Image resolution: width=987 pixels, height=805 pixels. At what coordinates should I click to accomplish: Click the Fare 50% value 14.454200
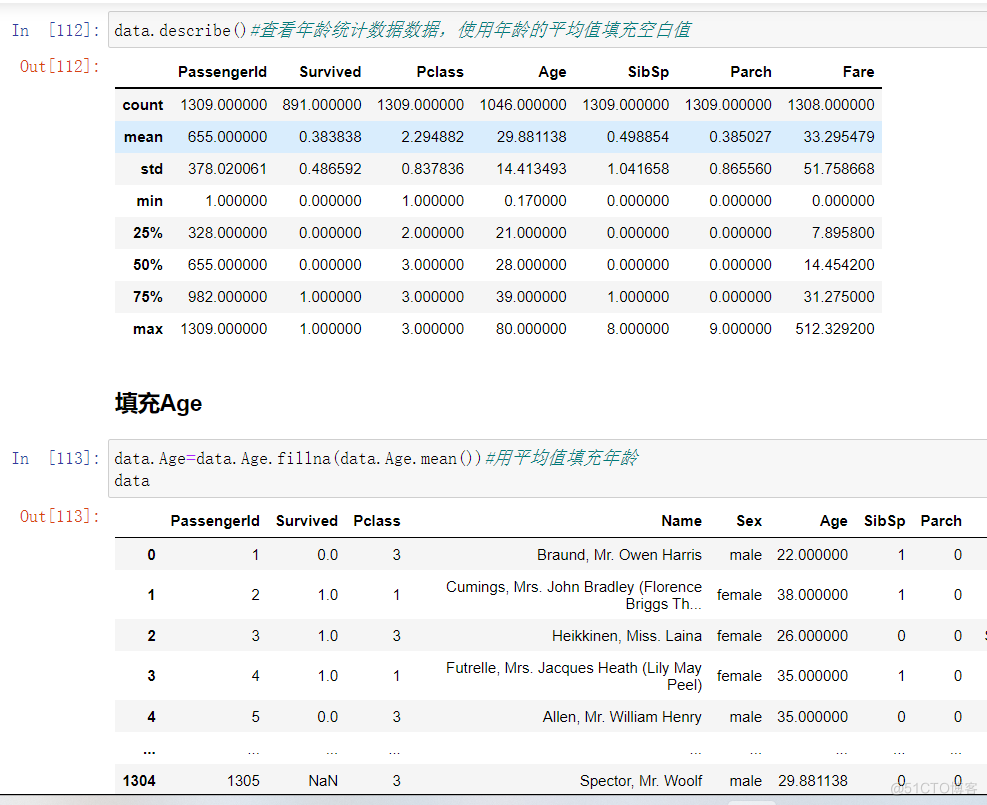point(839,265)
